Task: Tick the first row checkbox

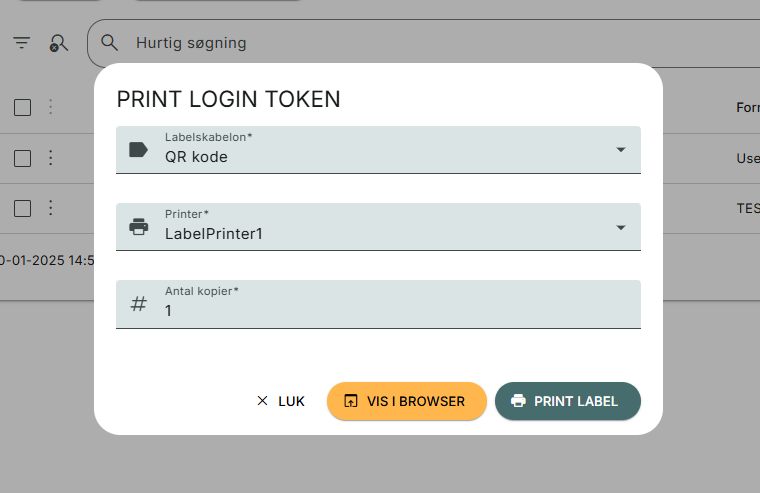Action: tap(22, 108)
